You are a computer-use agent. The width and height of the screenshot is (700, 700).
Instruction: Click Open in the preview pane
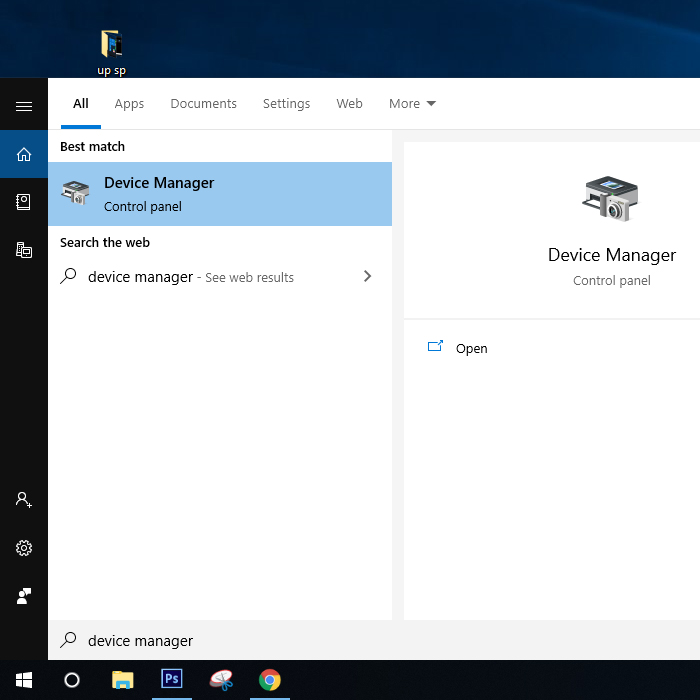tap(471, 348)
